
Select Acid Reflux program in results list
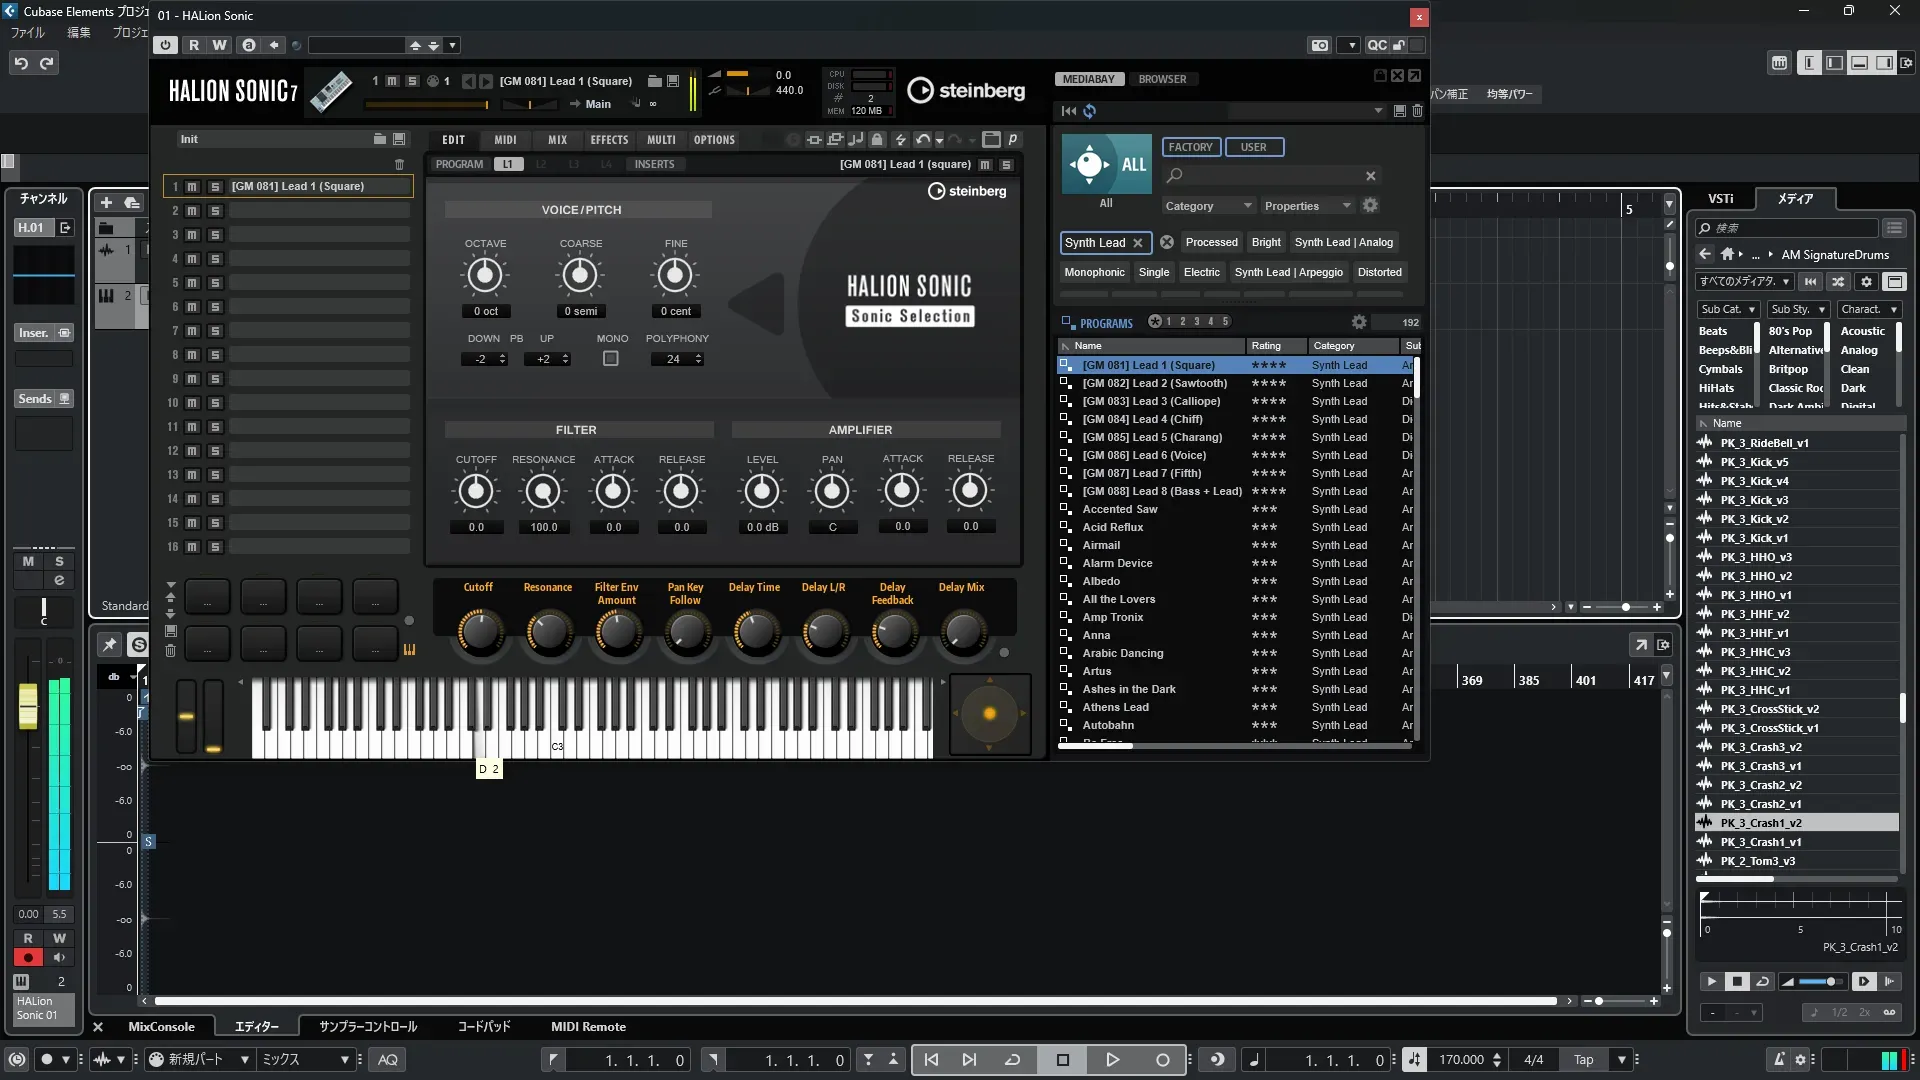click(1112, 527)
